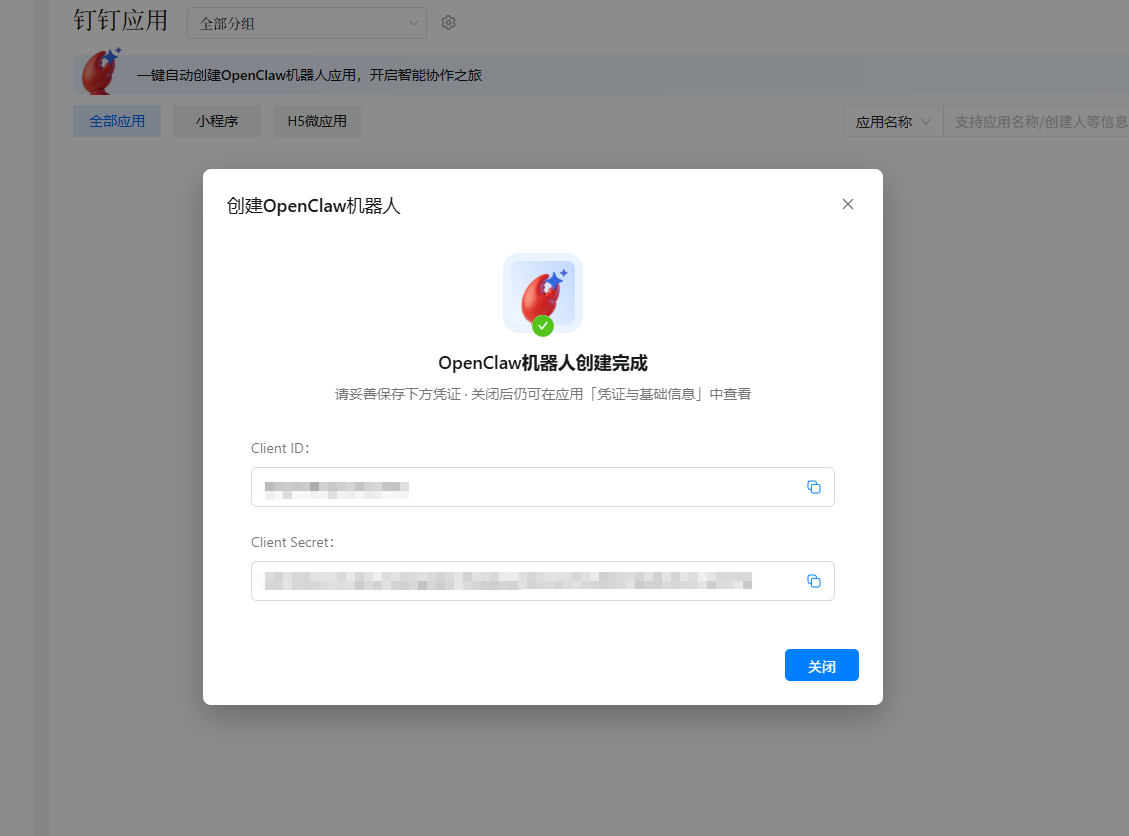Click the green checkmark success badge
This screenshot has width=1129, height=836.
(543, 326)
